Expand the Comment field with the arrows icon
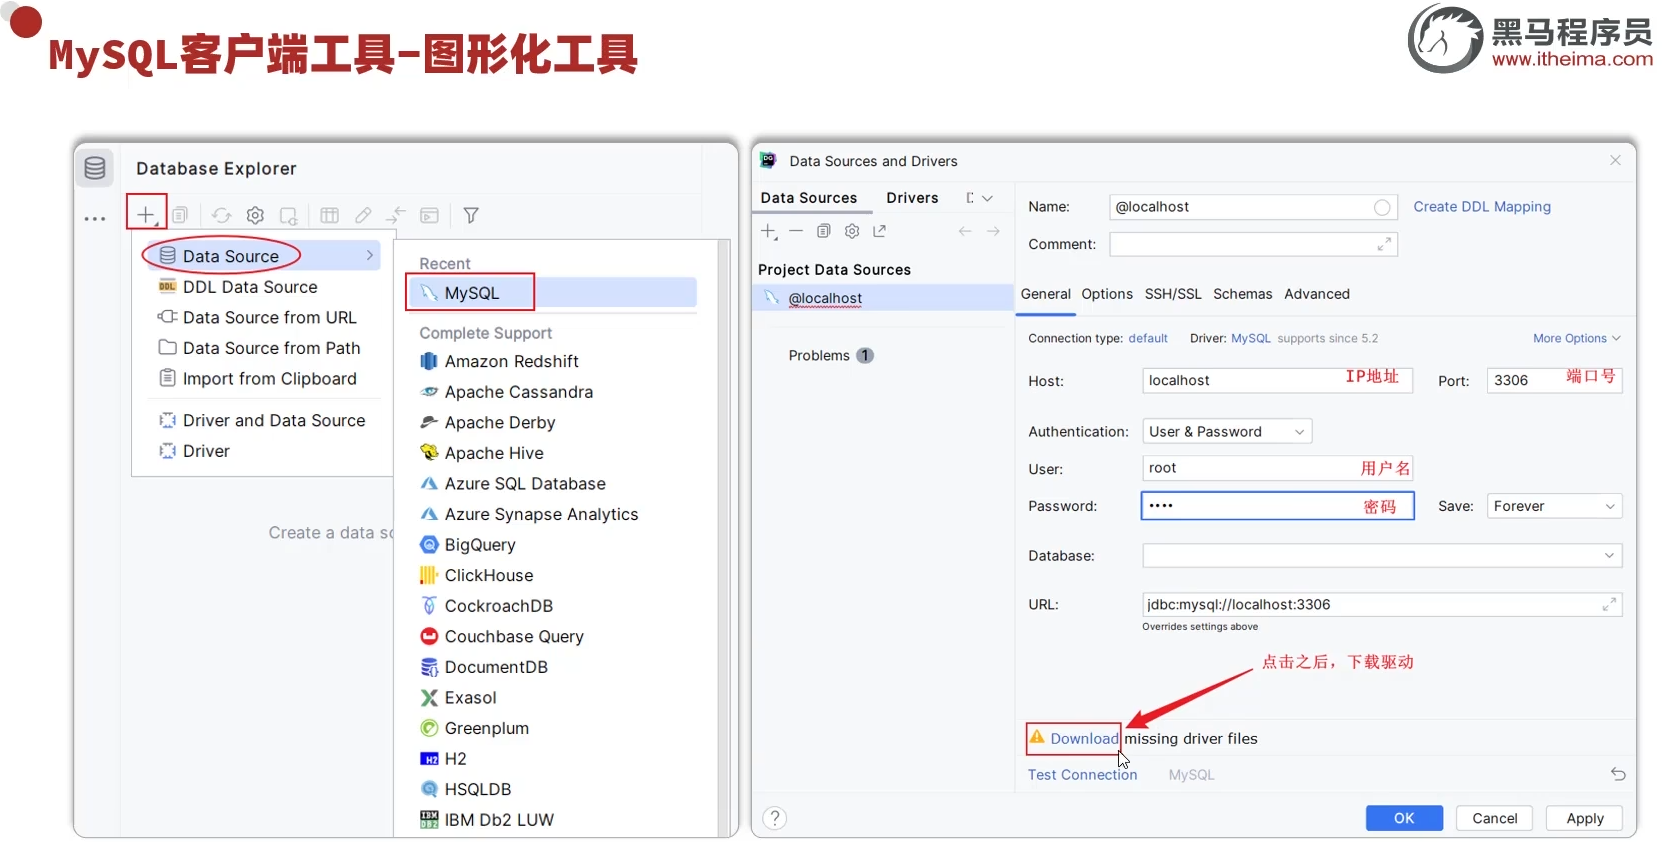The height and width of the screenshot is (868, 1675). (1384, 244)
